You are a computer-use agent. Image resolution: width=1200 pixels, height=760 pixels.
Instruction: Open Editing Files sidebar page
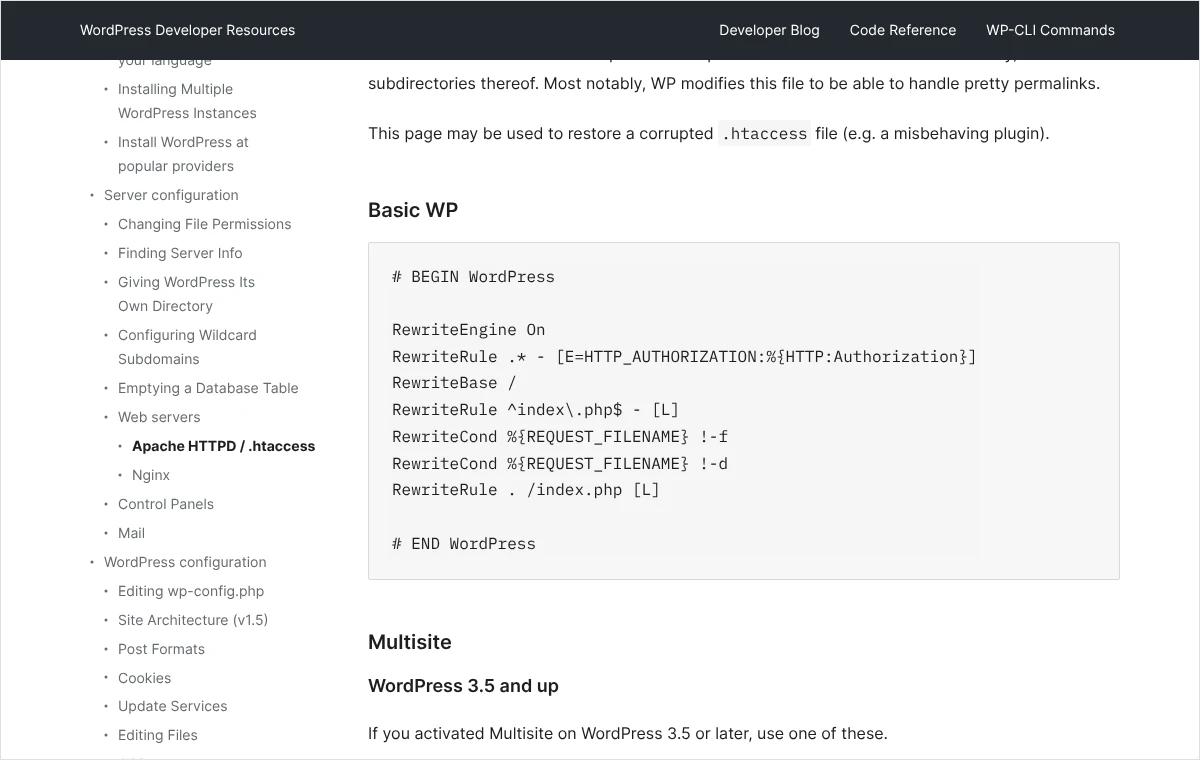click(158, 735)
